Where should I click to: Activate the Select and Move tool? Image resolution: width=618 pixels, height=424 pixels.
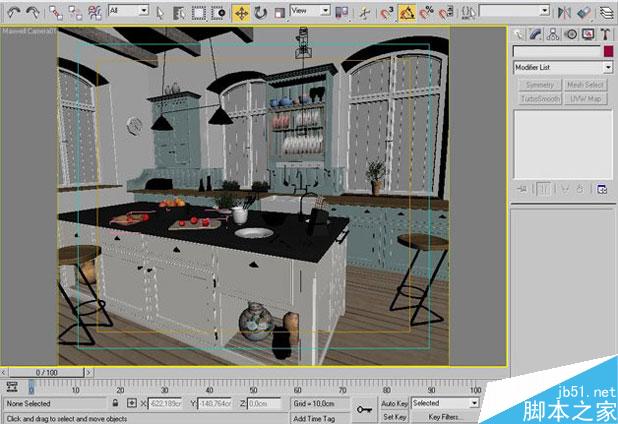[x=241, y=13]
